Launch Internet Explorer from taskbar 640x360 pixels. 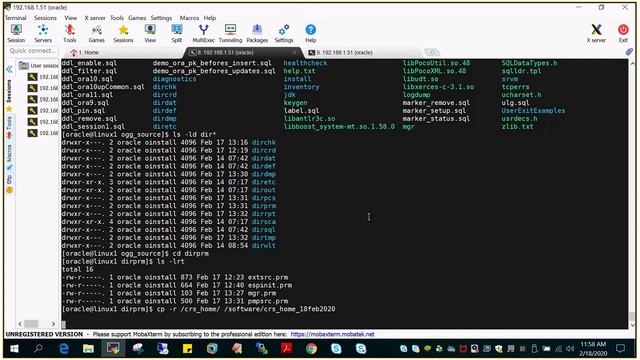point(64,349)
